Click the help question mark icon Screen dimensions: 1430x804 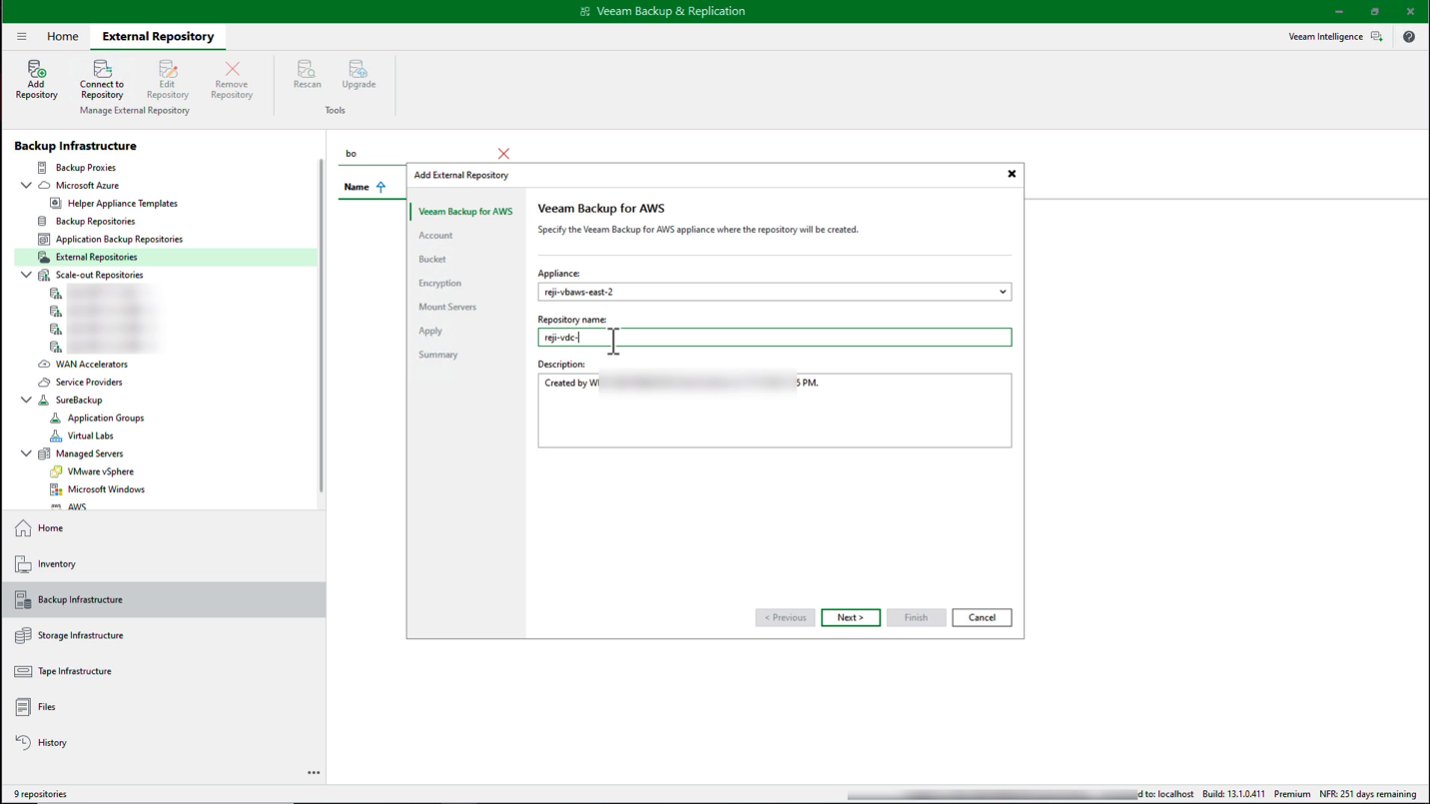[x=1408, y=36]
